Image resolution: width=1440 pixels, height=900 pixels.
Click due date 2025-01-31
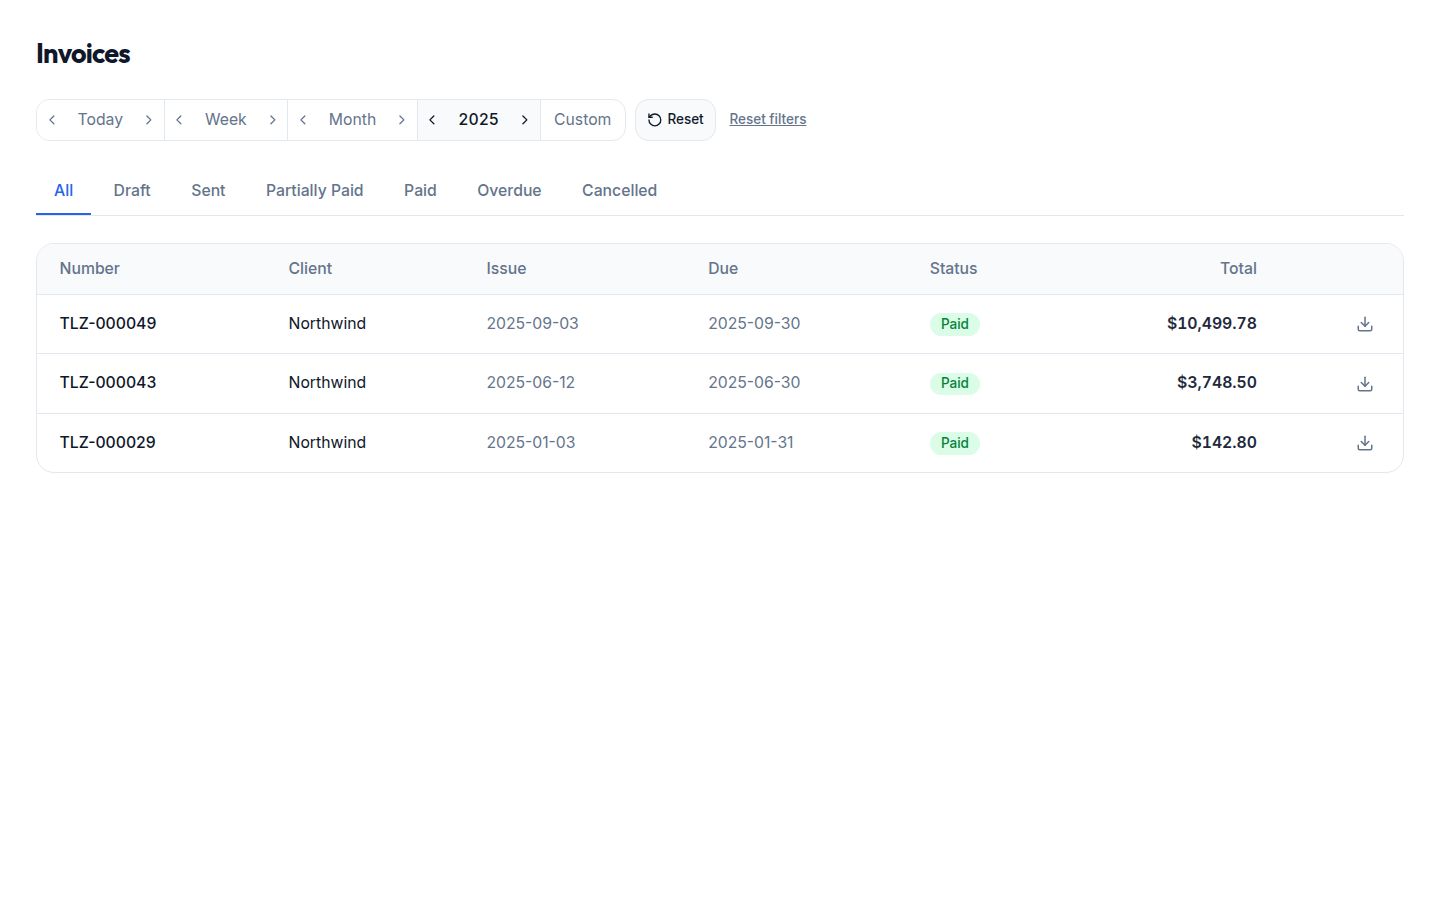click(x=751, y=443)
